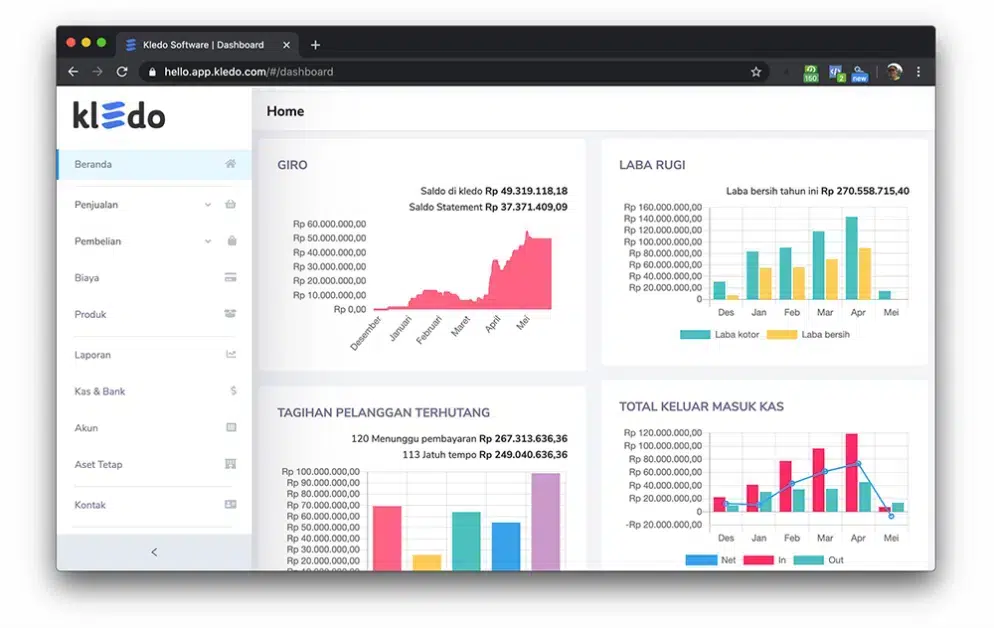
Task: Reload the page using the refresh button
Action: 122,72
